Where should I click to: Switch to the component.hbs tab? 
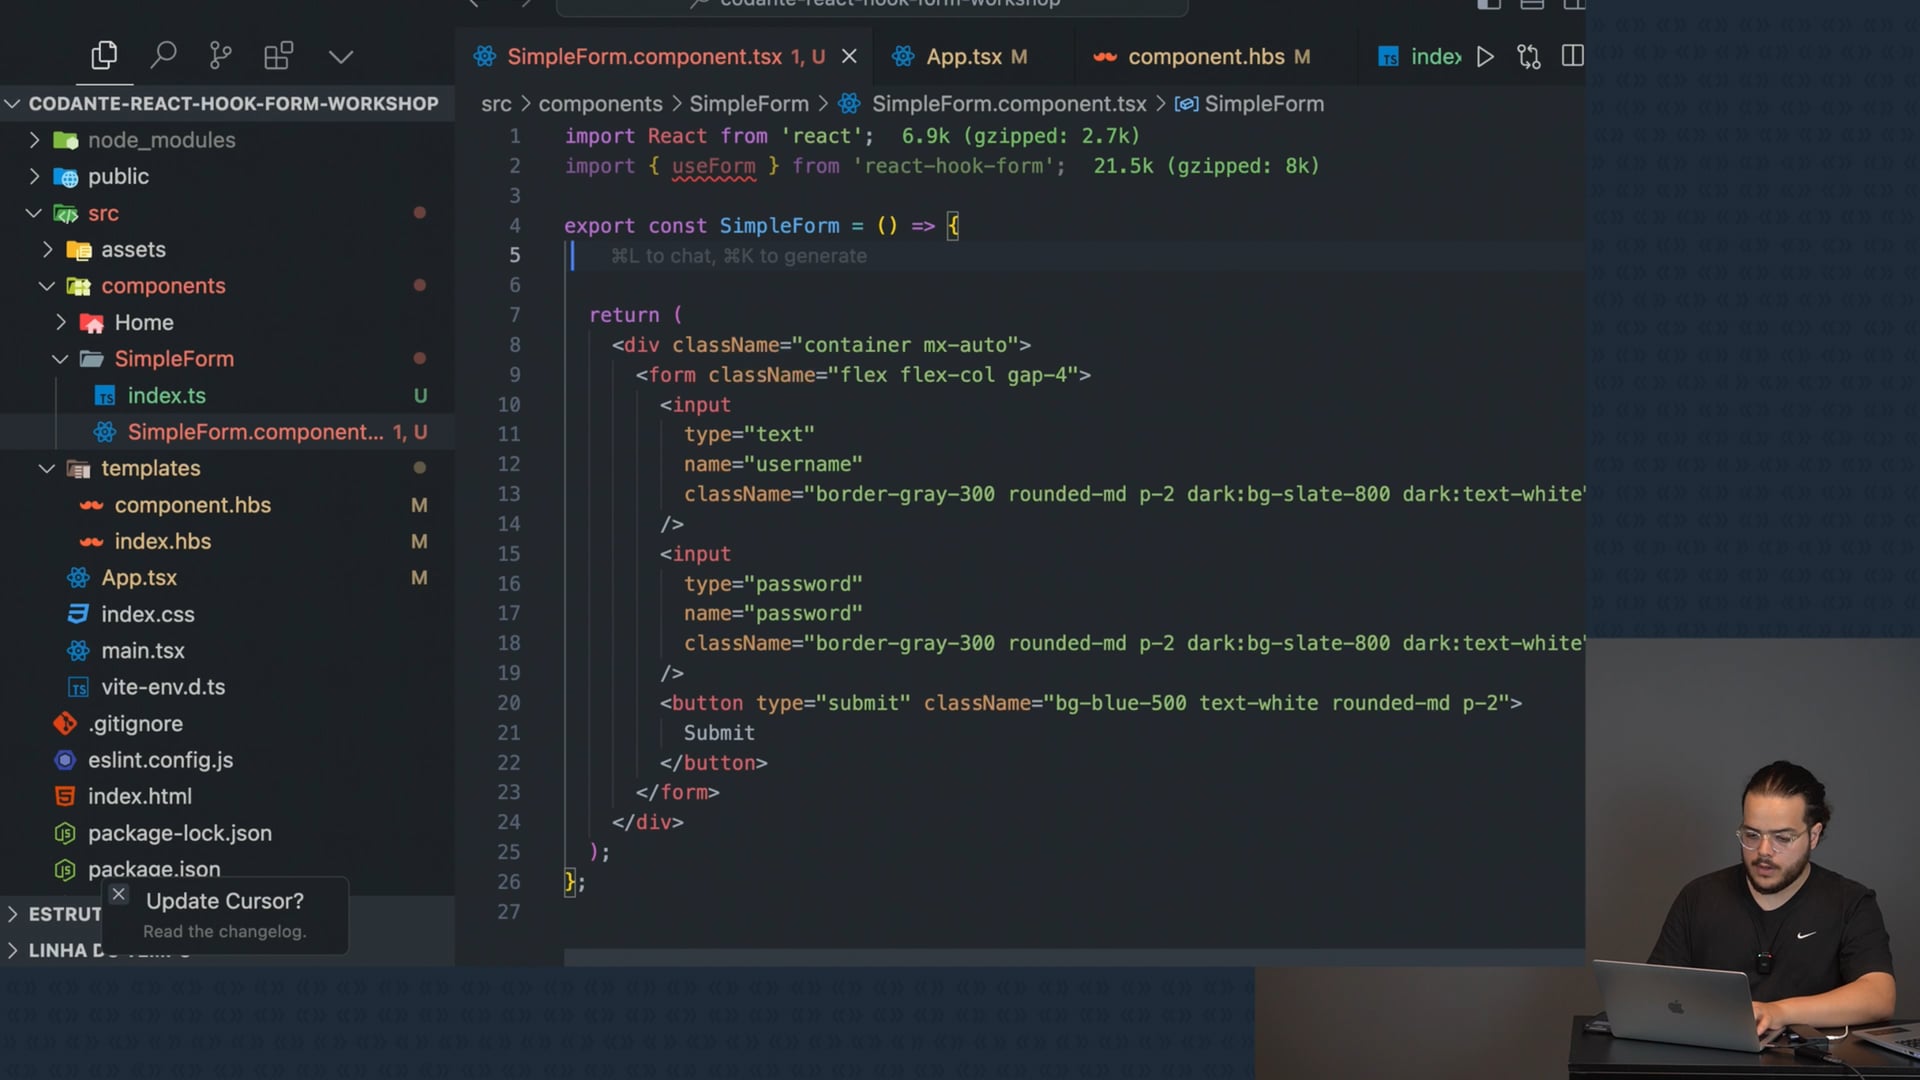(1205, 57)
